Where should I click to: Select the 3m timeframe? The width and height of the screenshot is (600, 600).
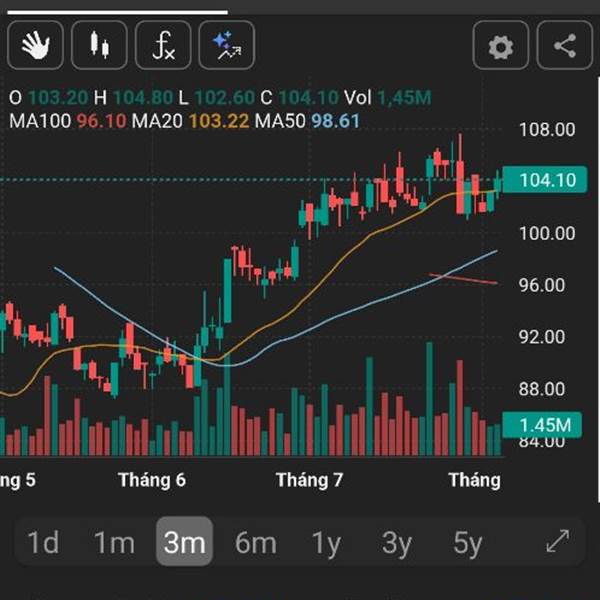pos(184,541)
